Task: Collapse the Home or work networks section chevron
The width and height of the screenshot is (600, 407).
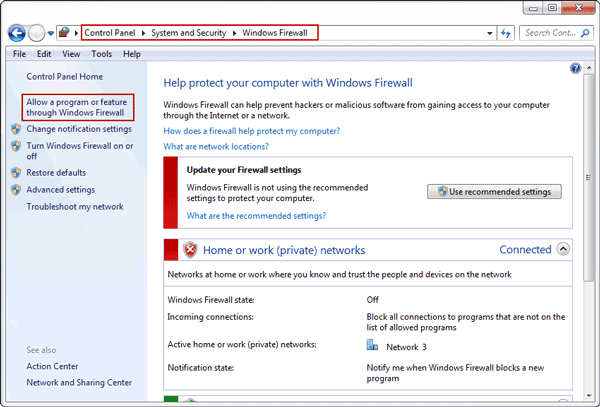Action: [x=563, y=249]
